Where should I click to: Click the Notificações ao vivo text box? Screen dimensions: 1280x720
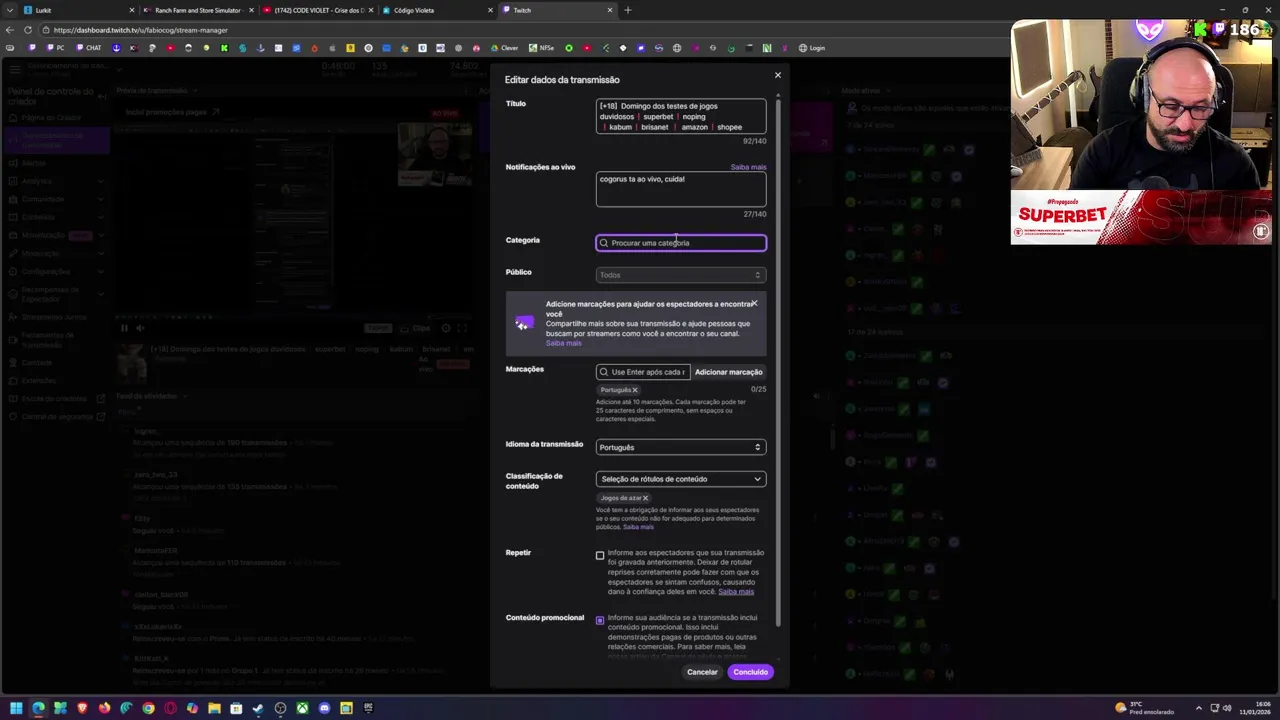click(x=681, y=189)
